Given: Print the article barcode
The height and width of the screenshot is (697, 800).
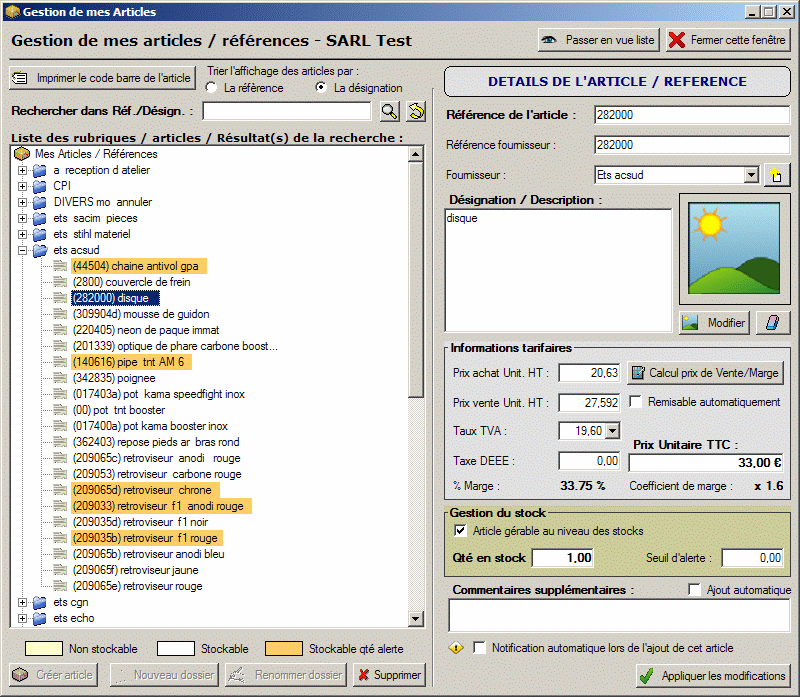Looking at the screenshot, I should [103, 78].
